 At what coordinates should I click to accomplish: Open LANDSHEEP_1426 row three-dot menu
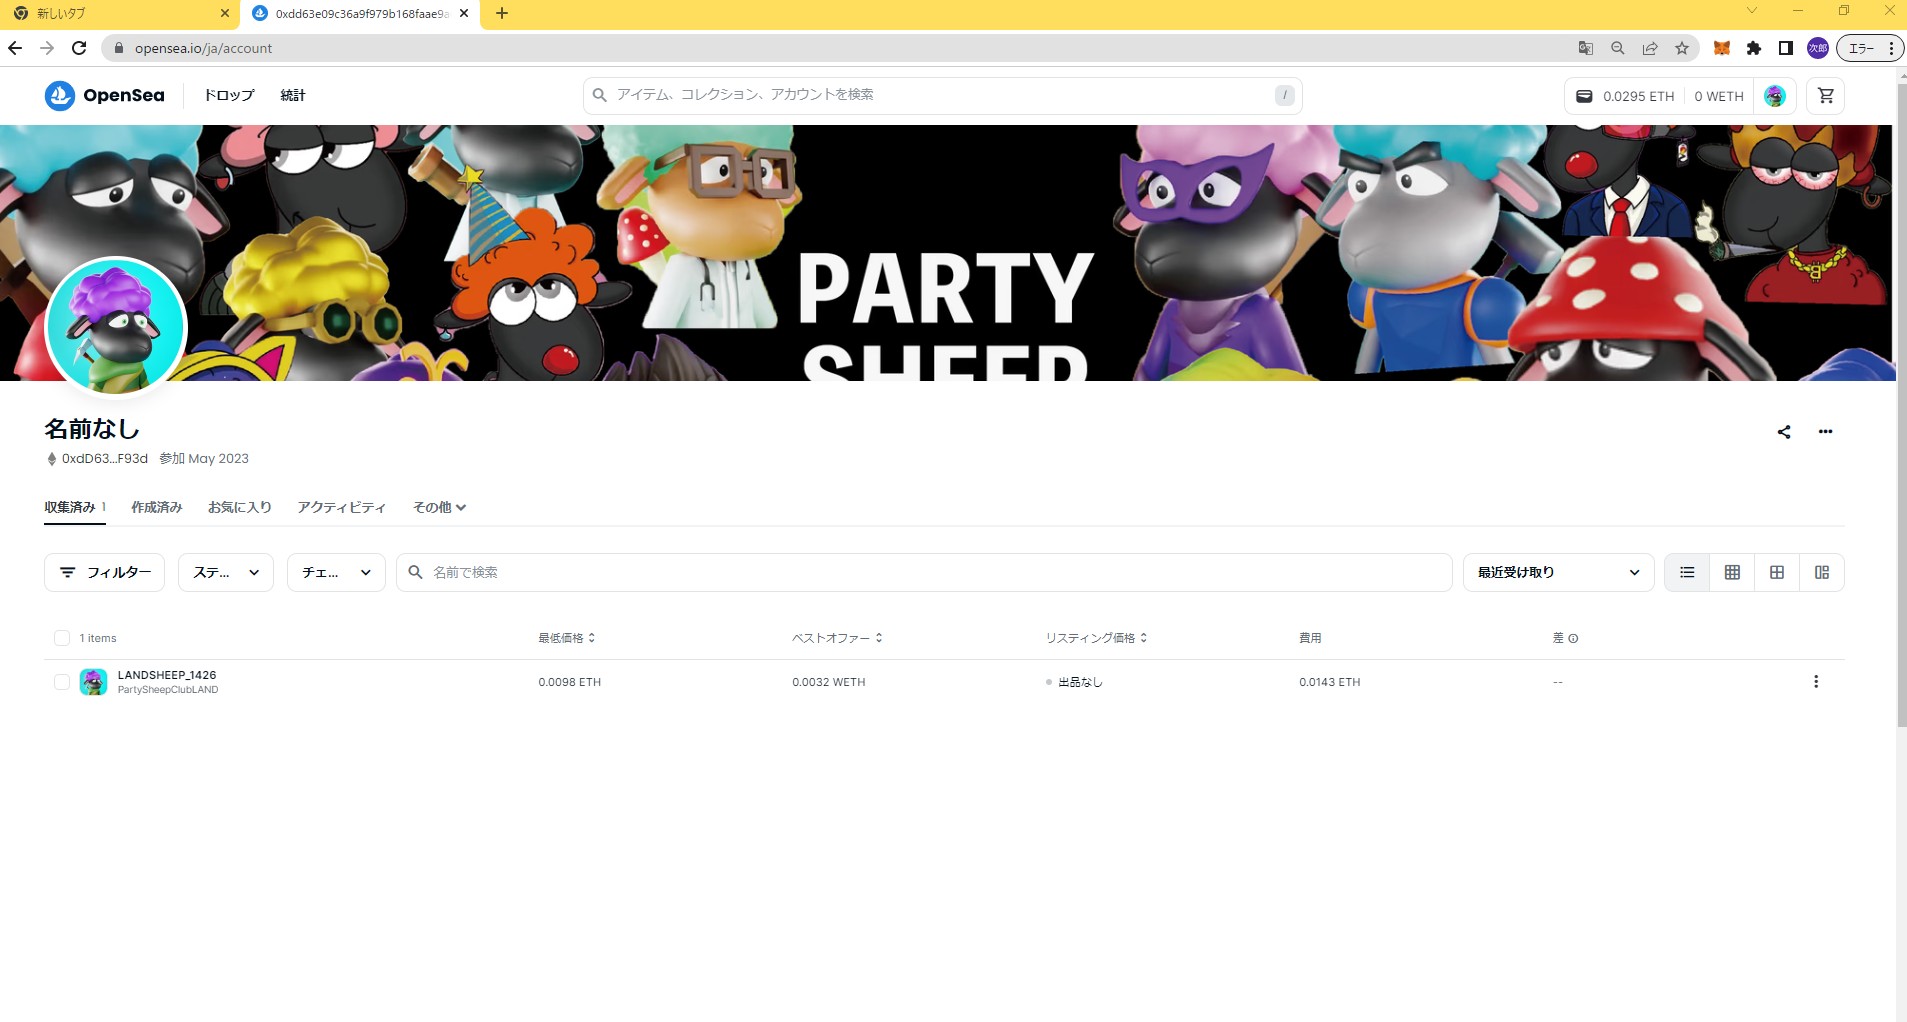pos(1816,682)
